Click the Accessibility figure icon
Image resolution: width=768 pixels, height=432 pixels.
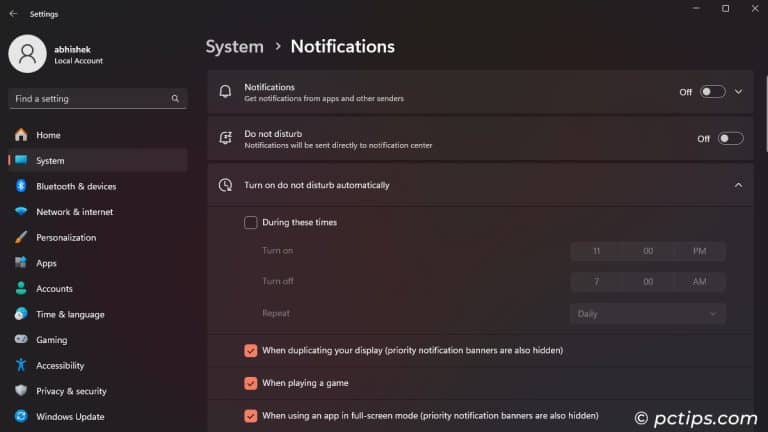tap(21, 365)
